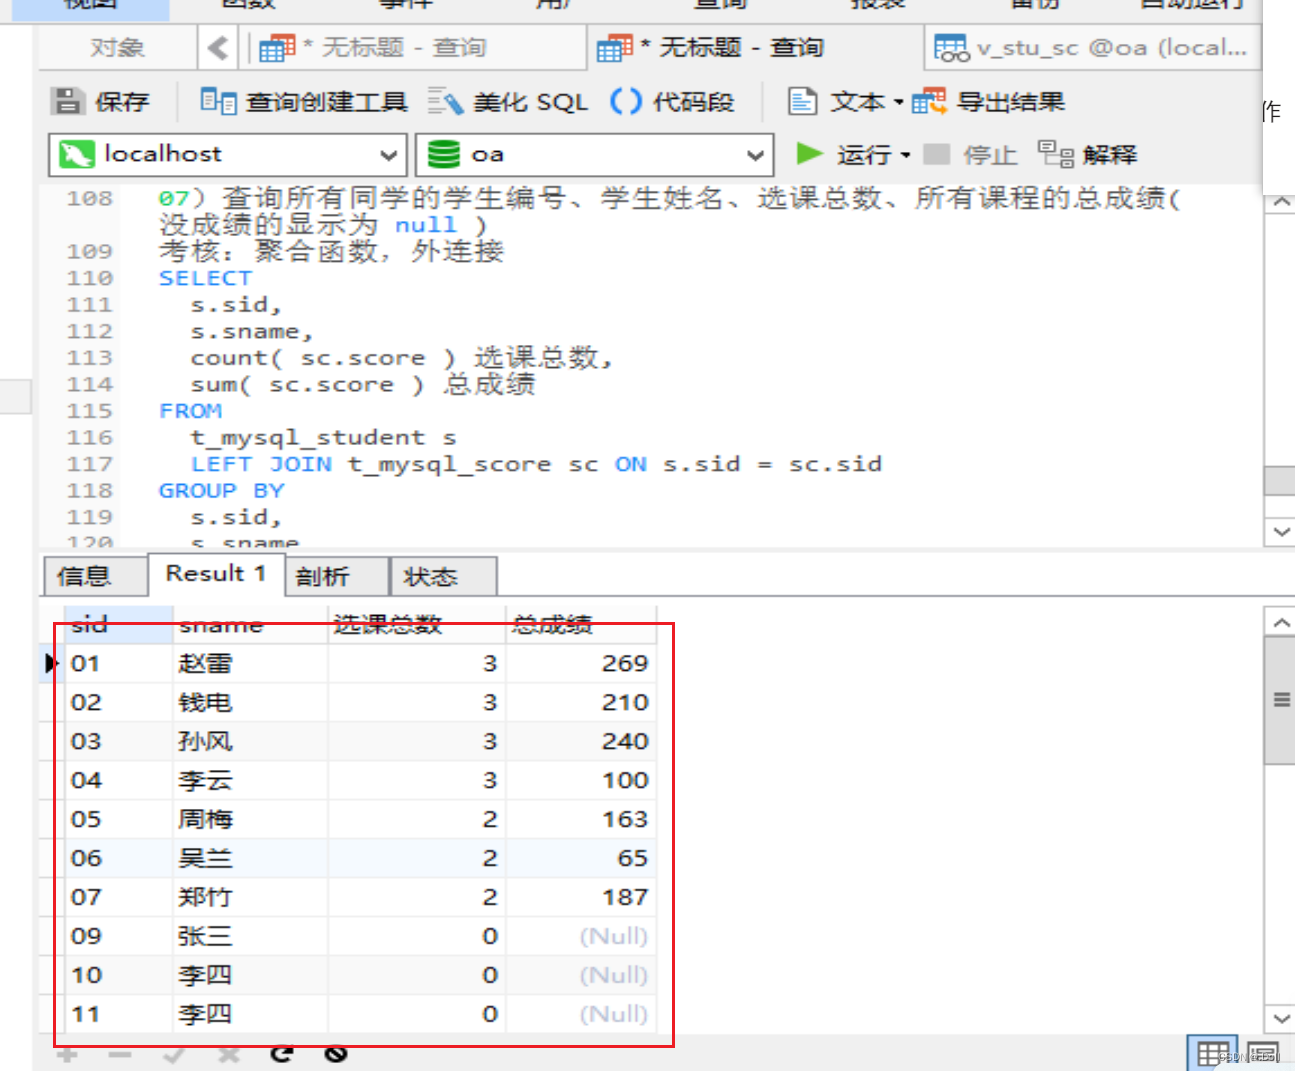Click the 解释 explain icon
This screenshot has height=1071, width=1295.
pyautogui.click(x=1056, y=154)
